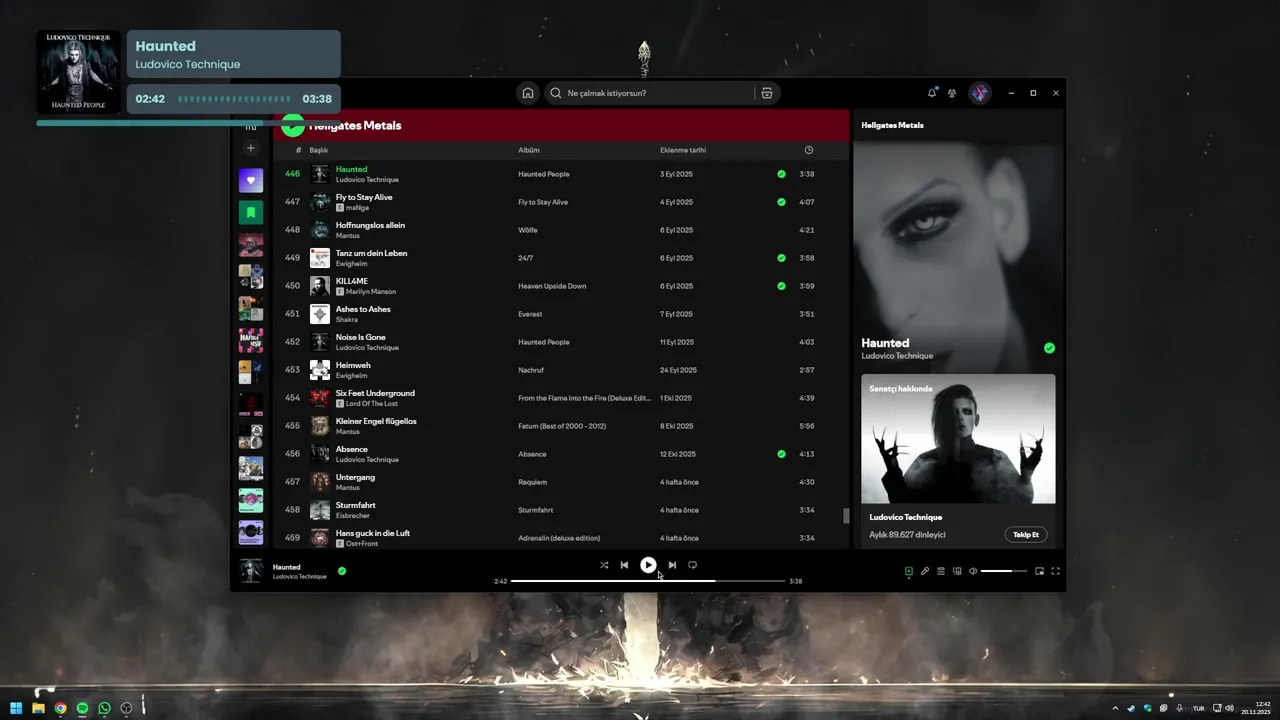The height and width of the screenshot is (720, 1280).
Task: Toggle the Now Playing view panel
Action: point(909,571)
